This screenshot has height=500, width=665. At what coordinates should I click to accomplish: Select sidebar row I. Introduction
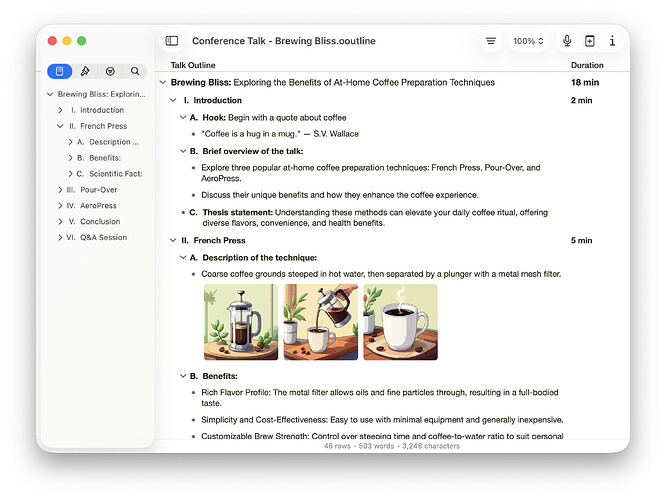point(97,110)
